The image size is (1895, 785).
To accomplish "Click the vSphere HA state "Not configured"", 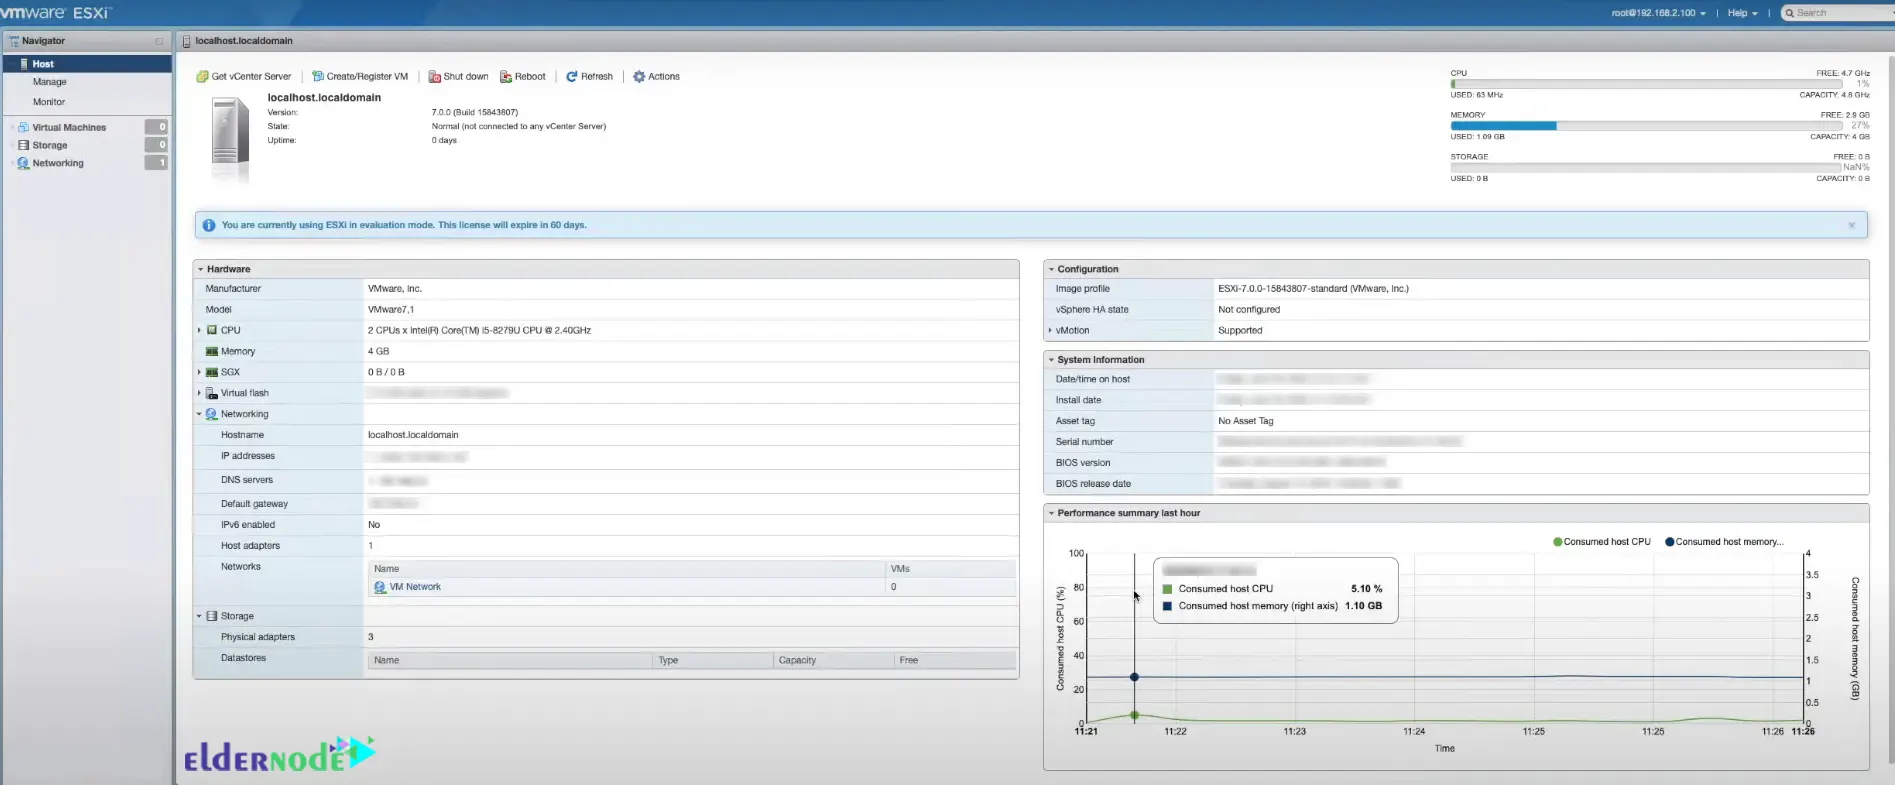I will point(1249,310).
